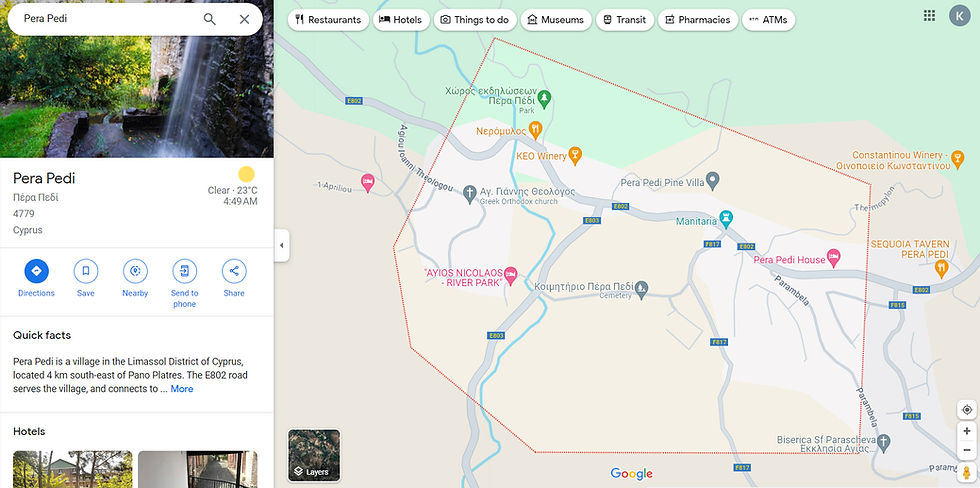Share Pera Pedi location
Viewport: 980px width, 488px height.
point(234,271)
